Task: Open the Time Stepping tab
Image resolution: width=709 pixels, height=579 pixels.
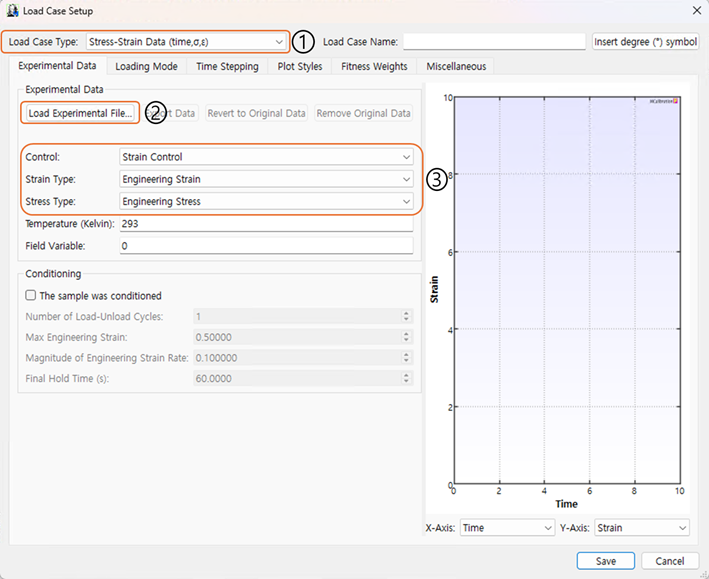Action: (x=227, y=66)
